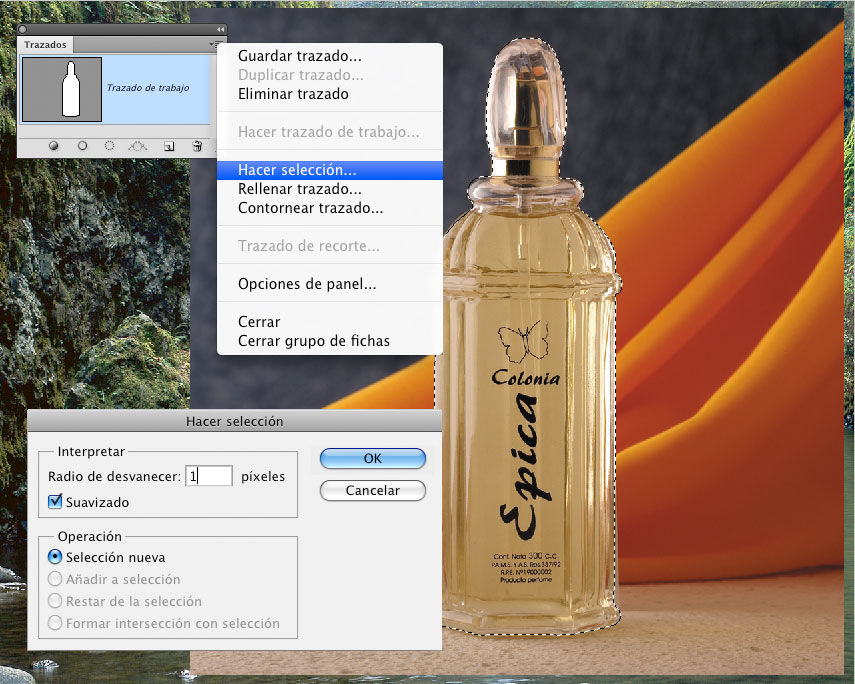
Task: Choose 'Hacer selección...' menu item
Action: tap(329, 170)
